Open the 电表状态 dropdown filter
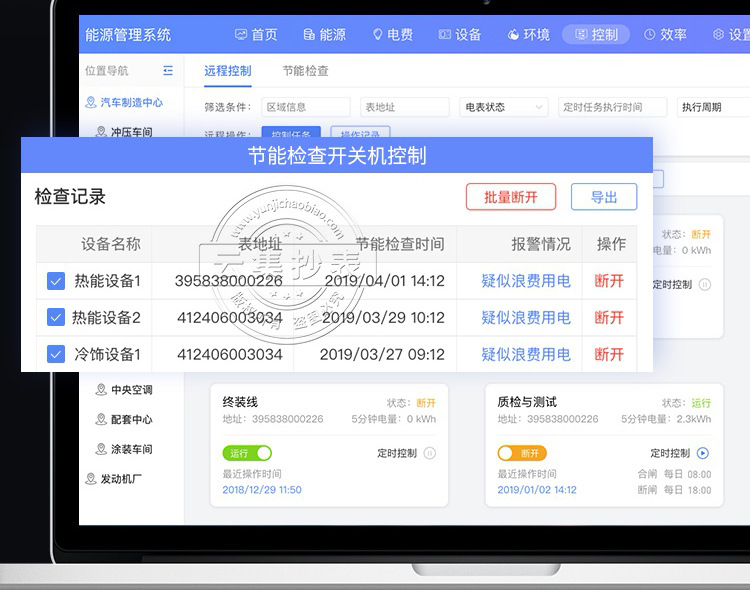The width and height of the screenshot is (750, 590). 504,107
